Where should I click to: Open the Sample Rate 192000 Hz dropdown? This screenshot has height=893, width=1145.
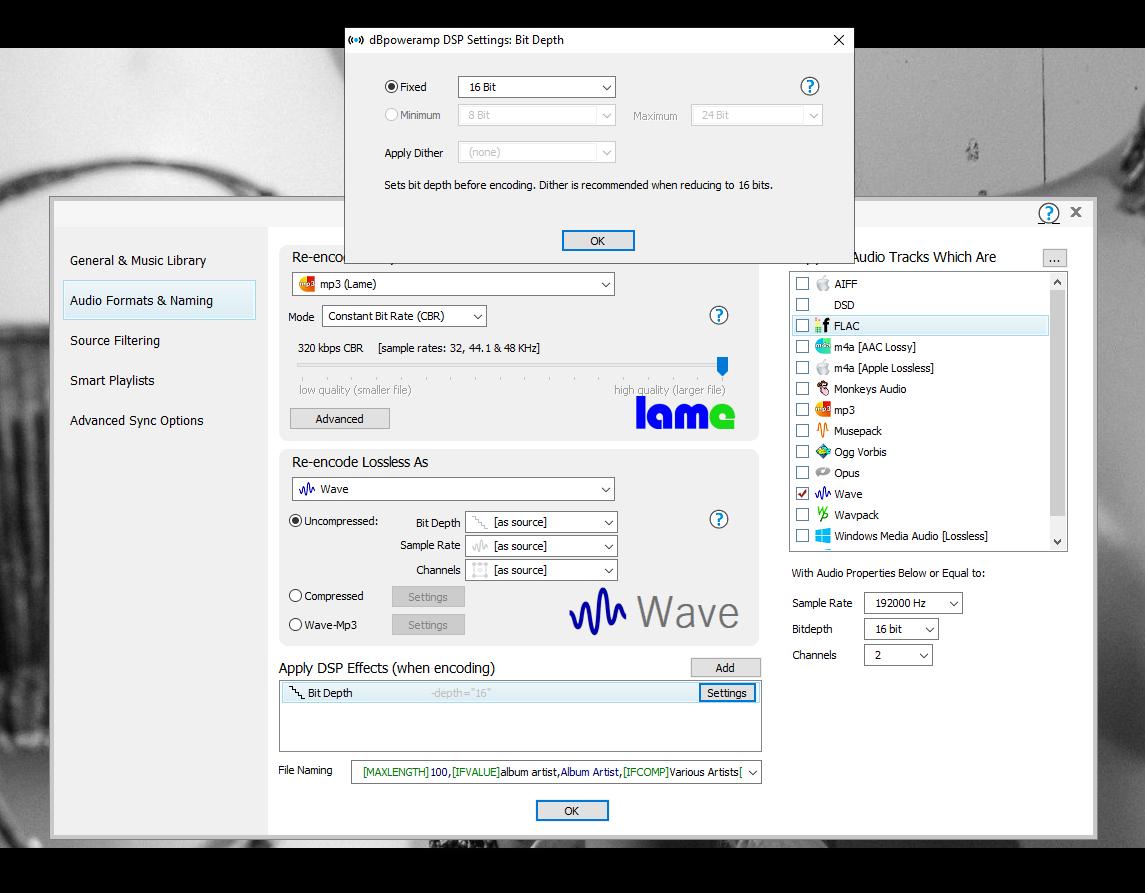point(912,603)
